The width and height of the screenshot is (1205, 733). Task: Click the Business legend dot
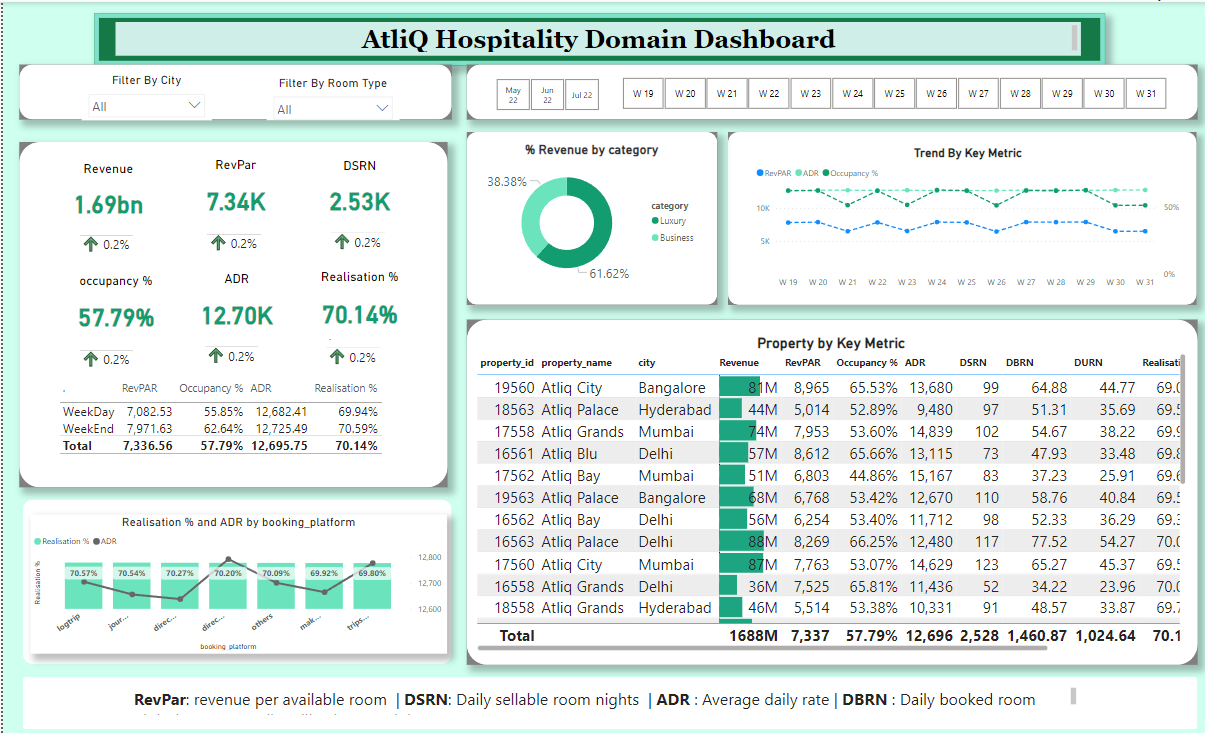(x=655, y=238)
